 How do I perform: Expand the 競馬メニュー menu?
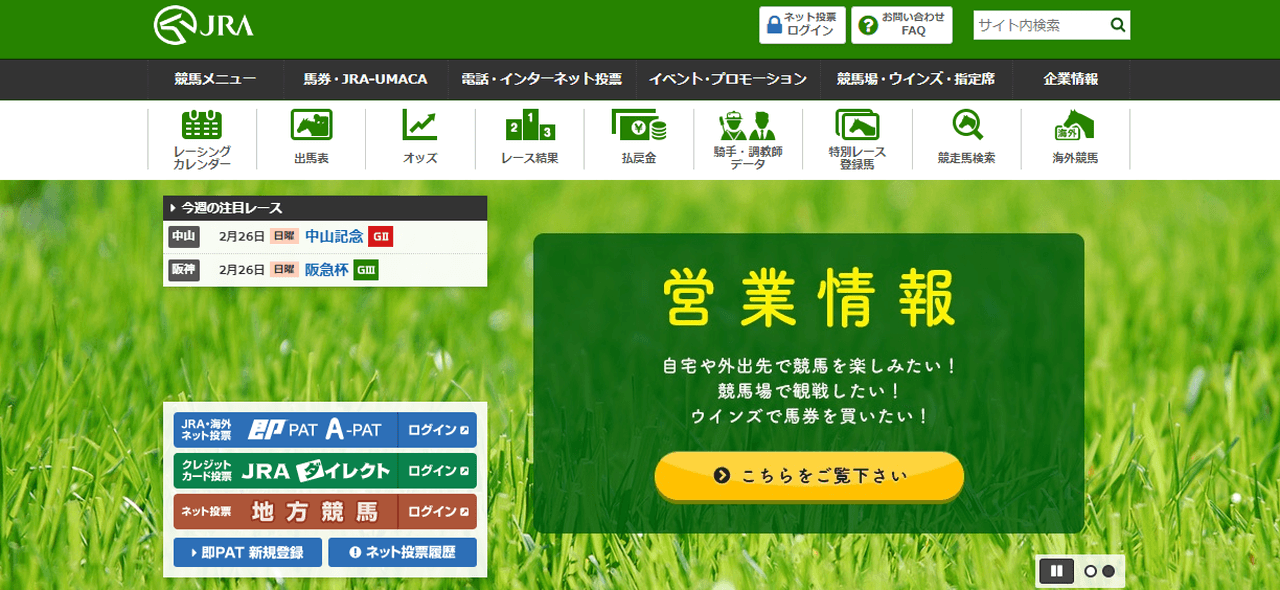coord(214,79)
